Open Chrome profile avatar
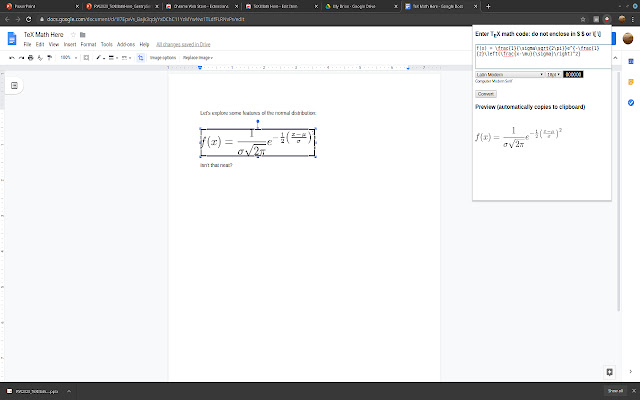 pos(622,19)
